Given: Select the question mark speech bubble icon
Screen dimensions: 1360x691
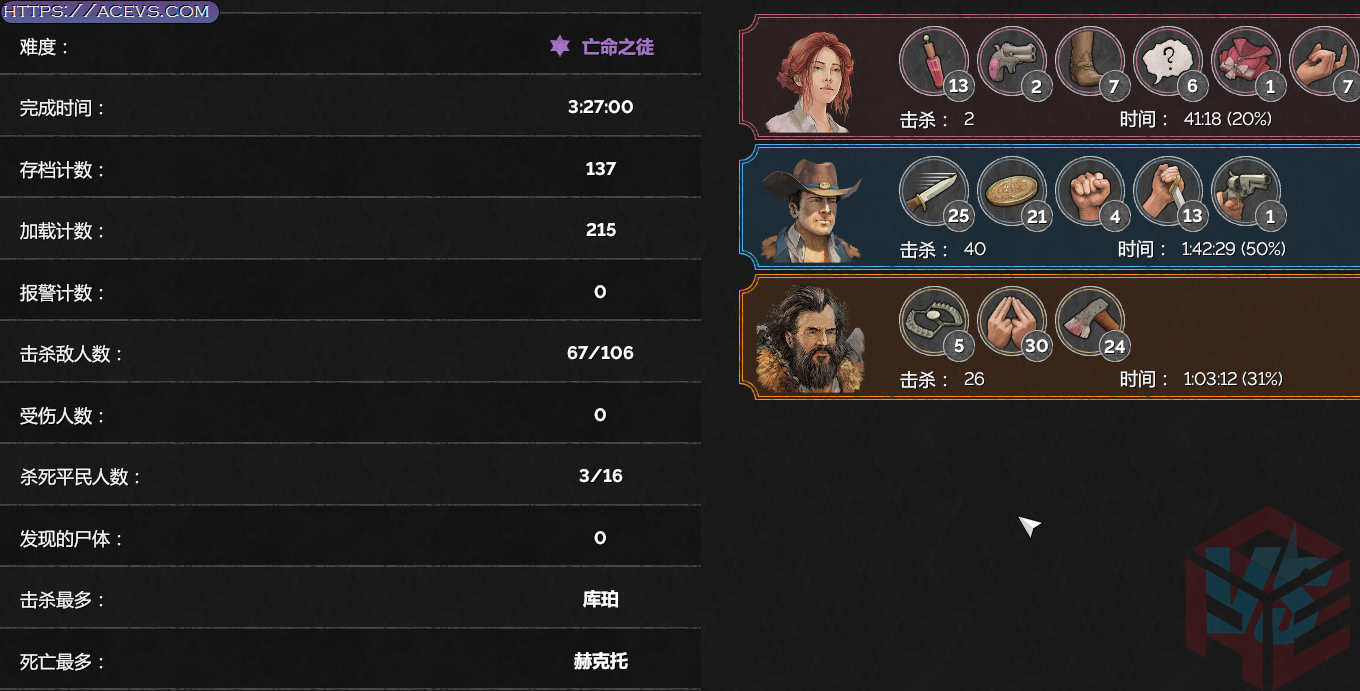Looking at the screenshot, I should 1168,62.
